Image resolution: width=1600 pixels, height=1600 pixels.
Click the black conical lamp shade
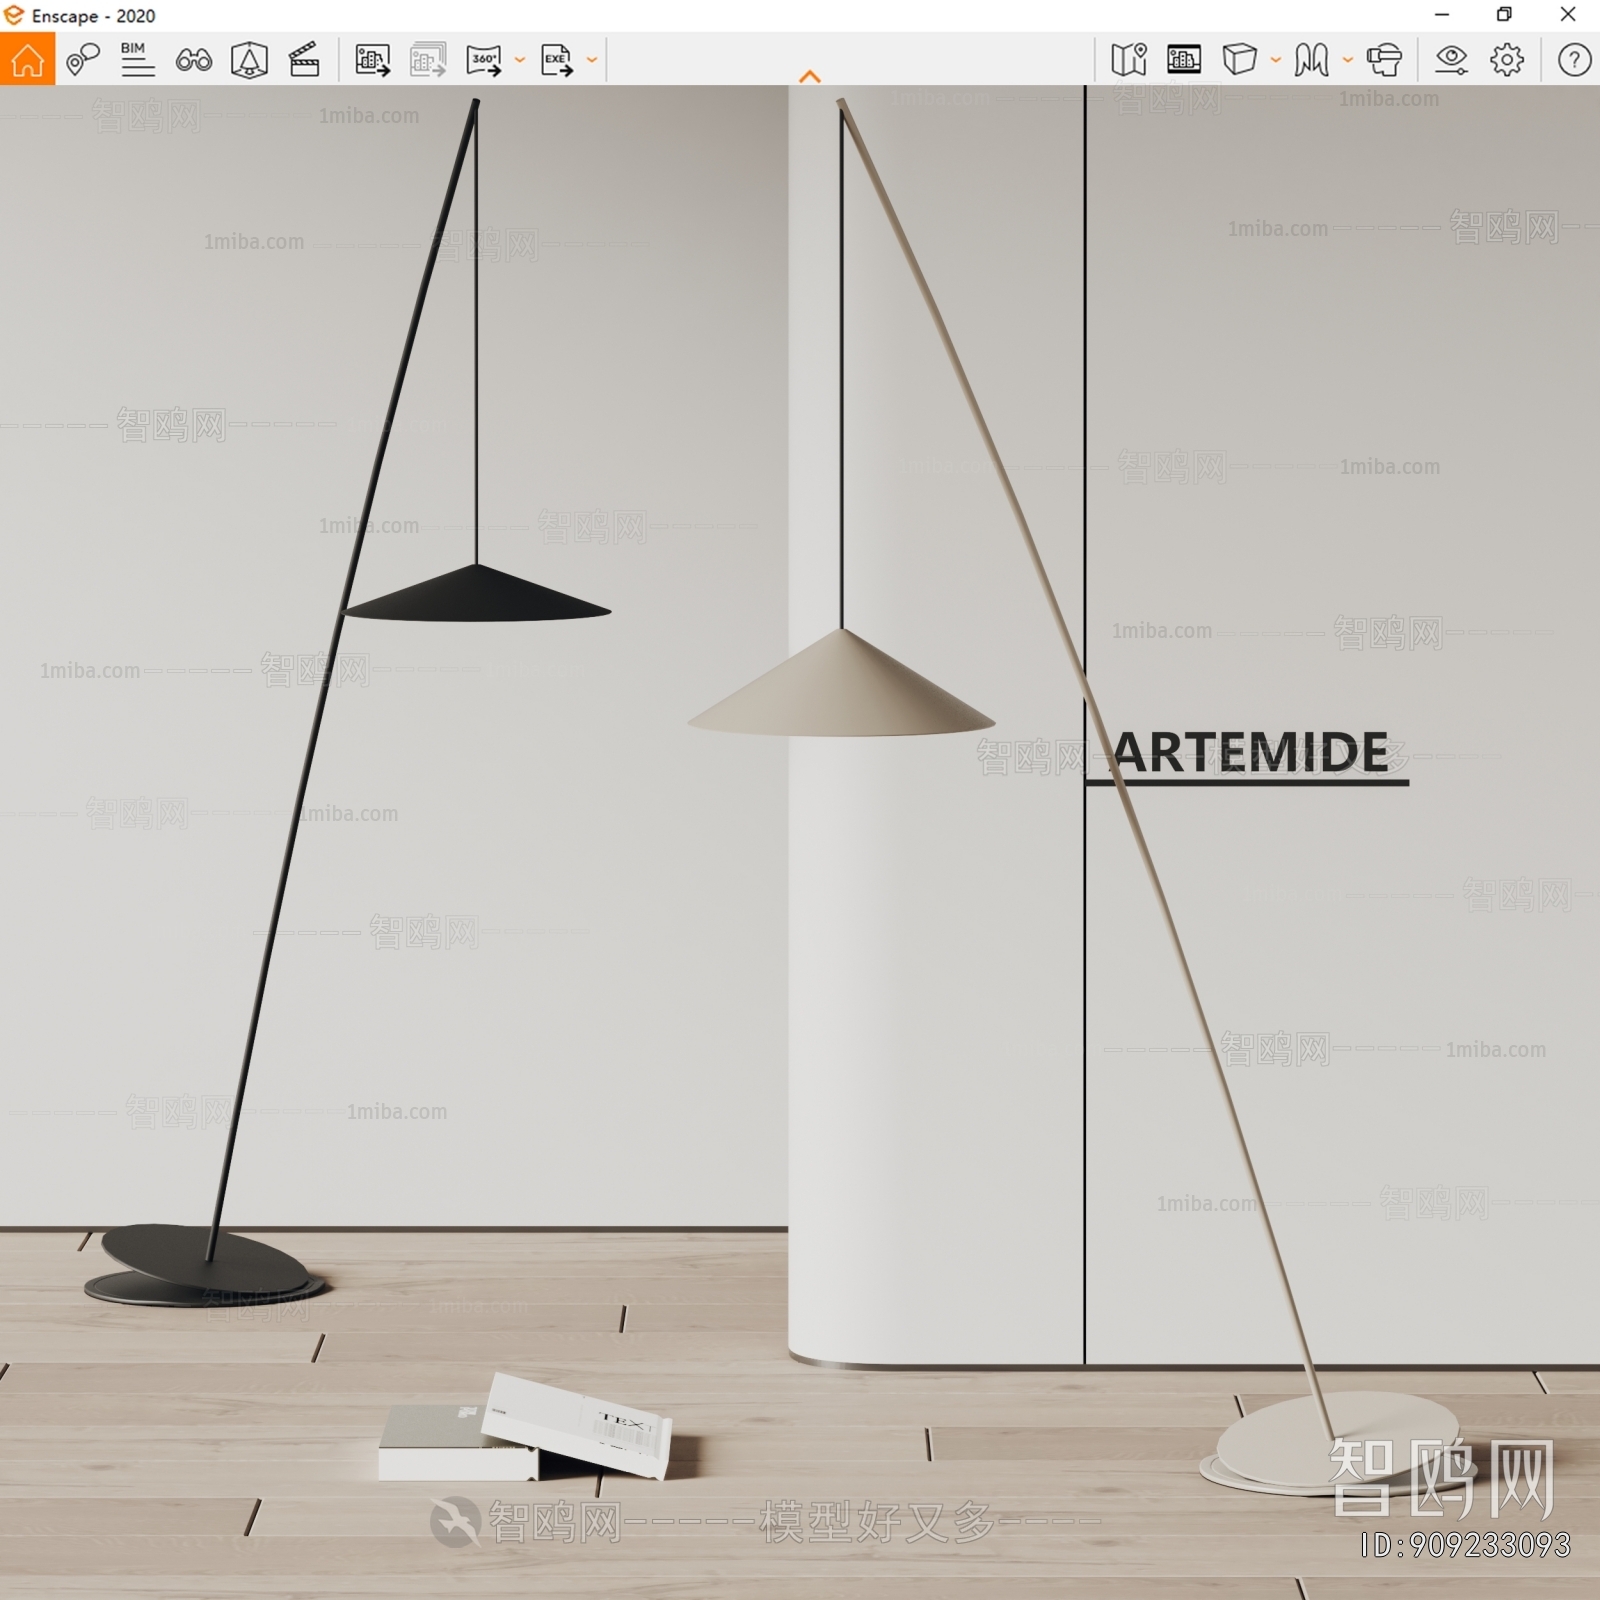pyautogui.click(x=477, y=595)
